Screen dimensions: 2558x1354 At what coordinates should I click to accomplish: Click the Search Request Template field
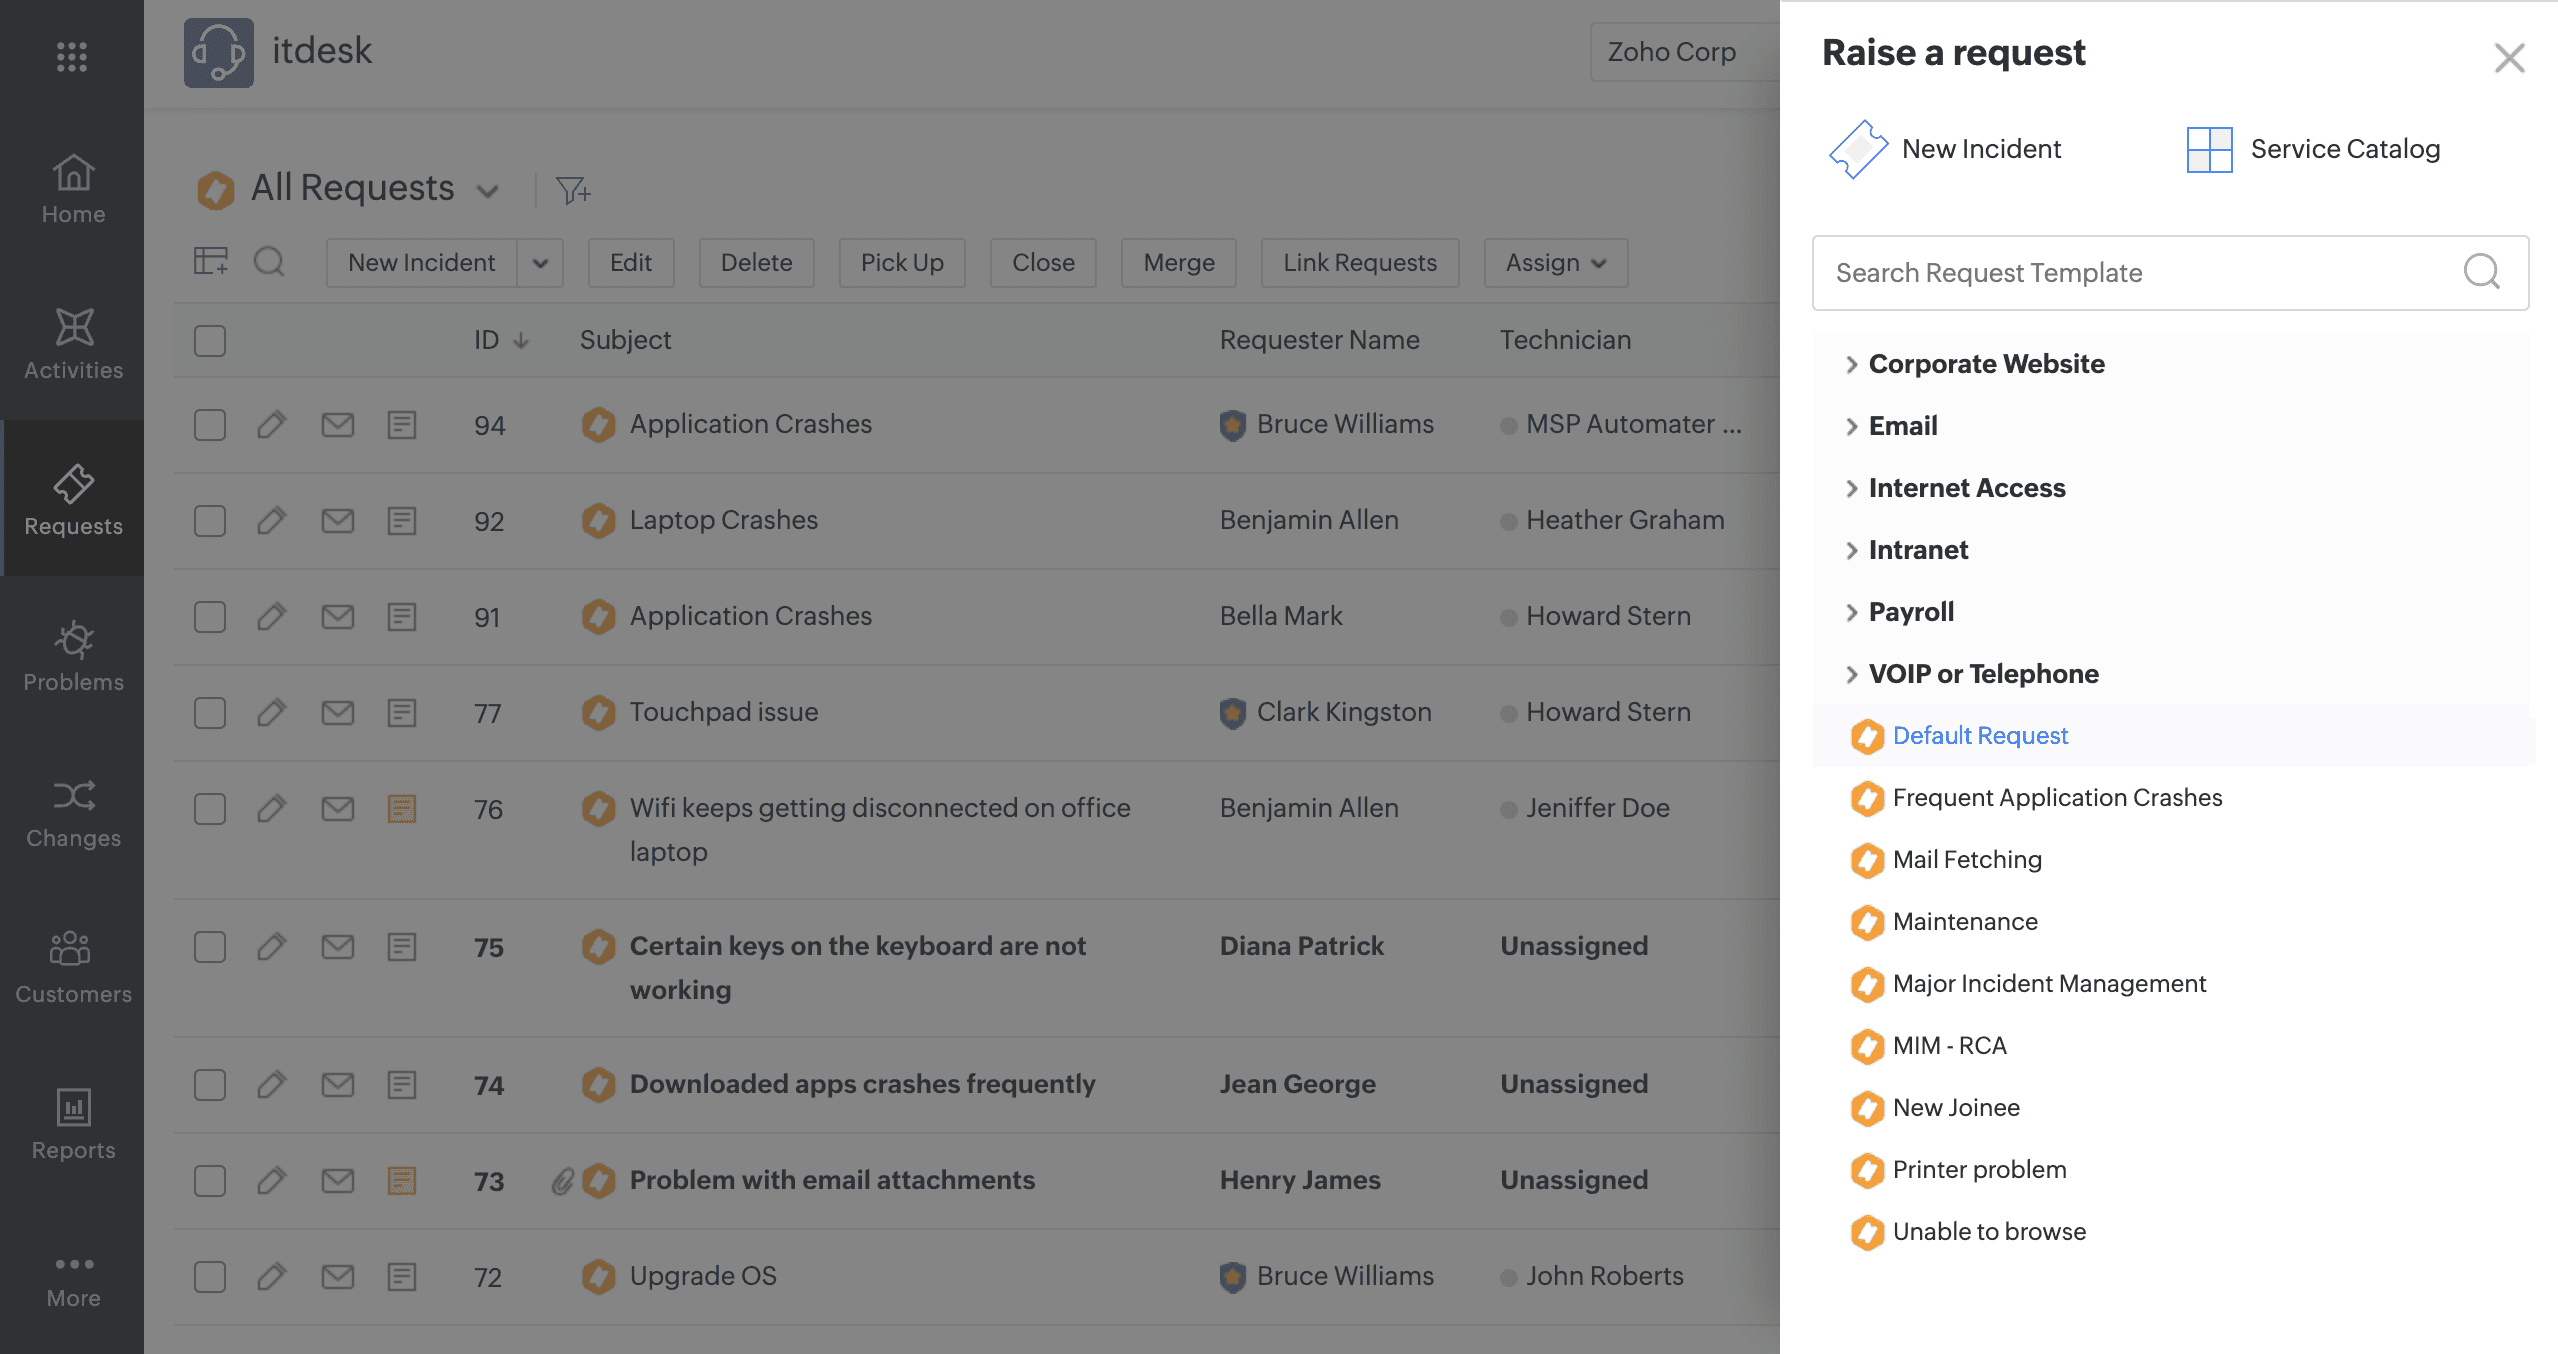2140,273
